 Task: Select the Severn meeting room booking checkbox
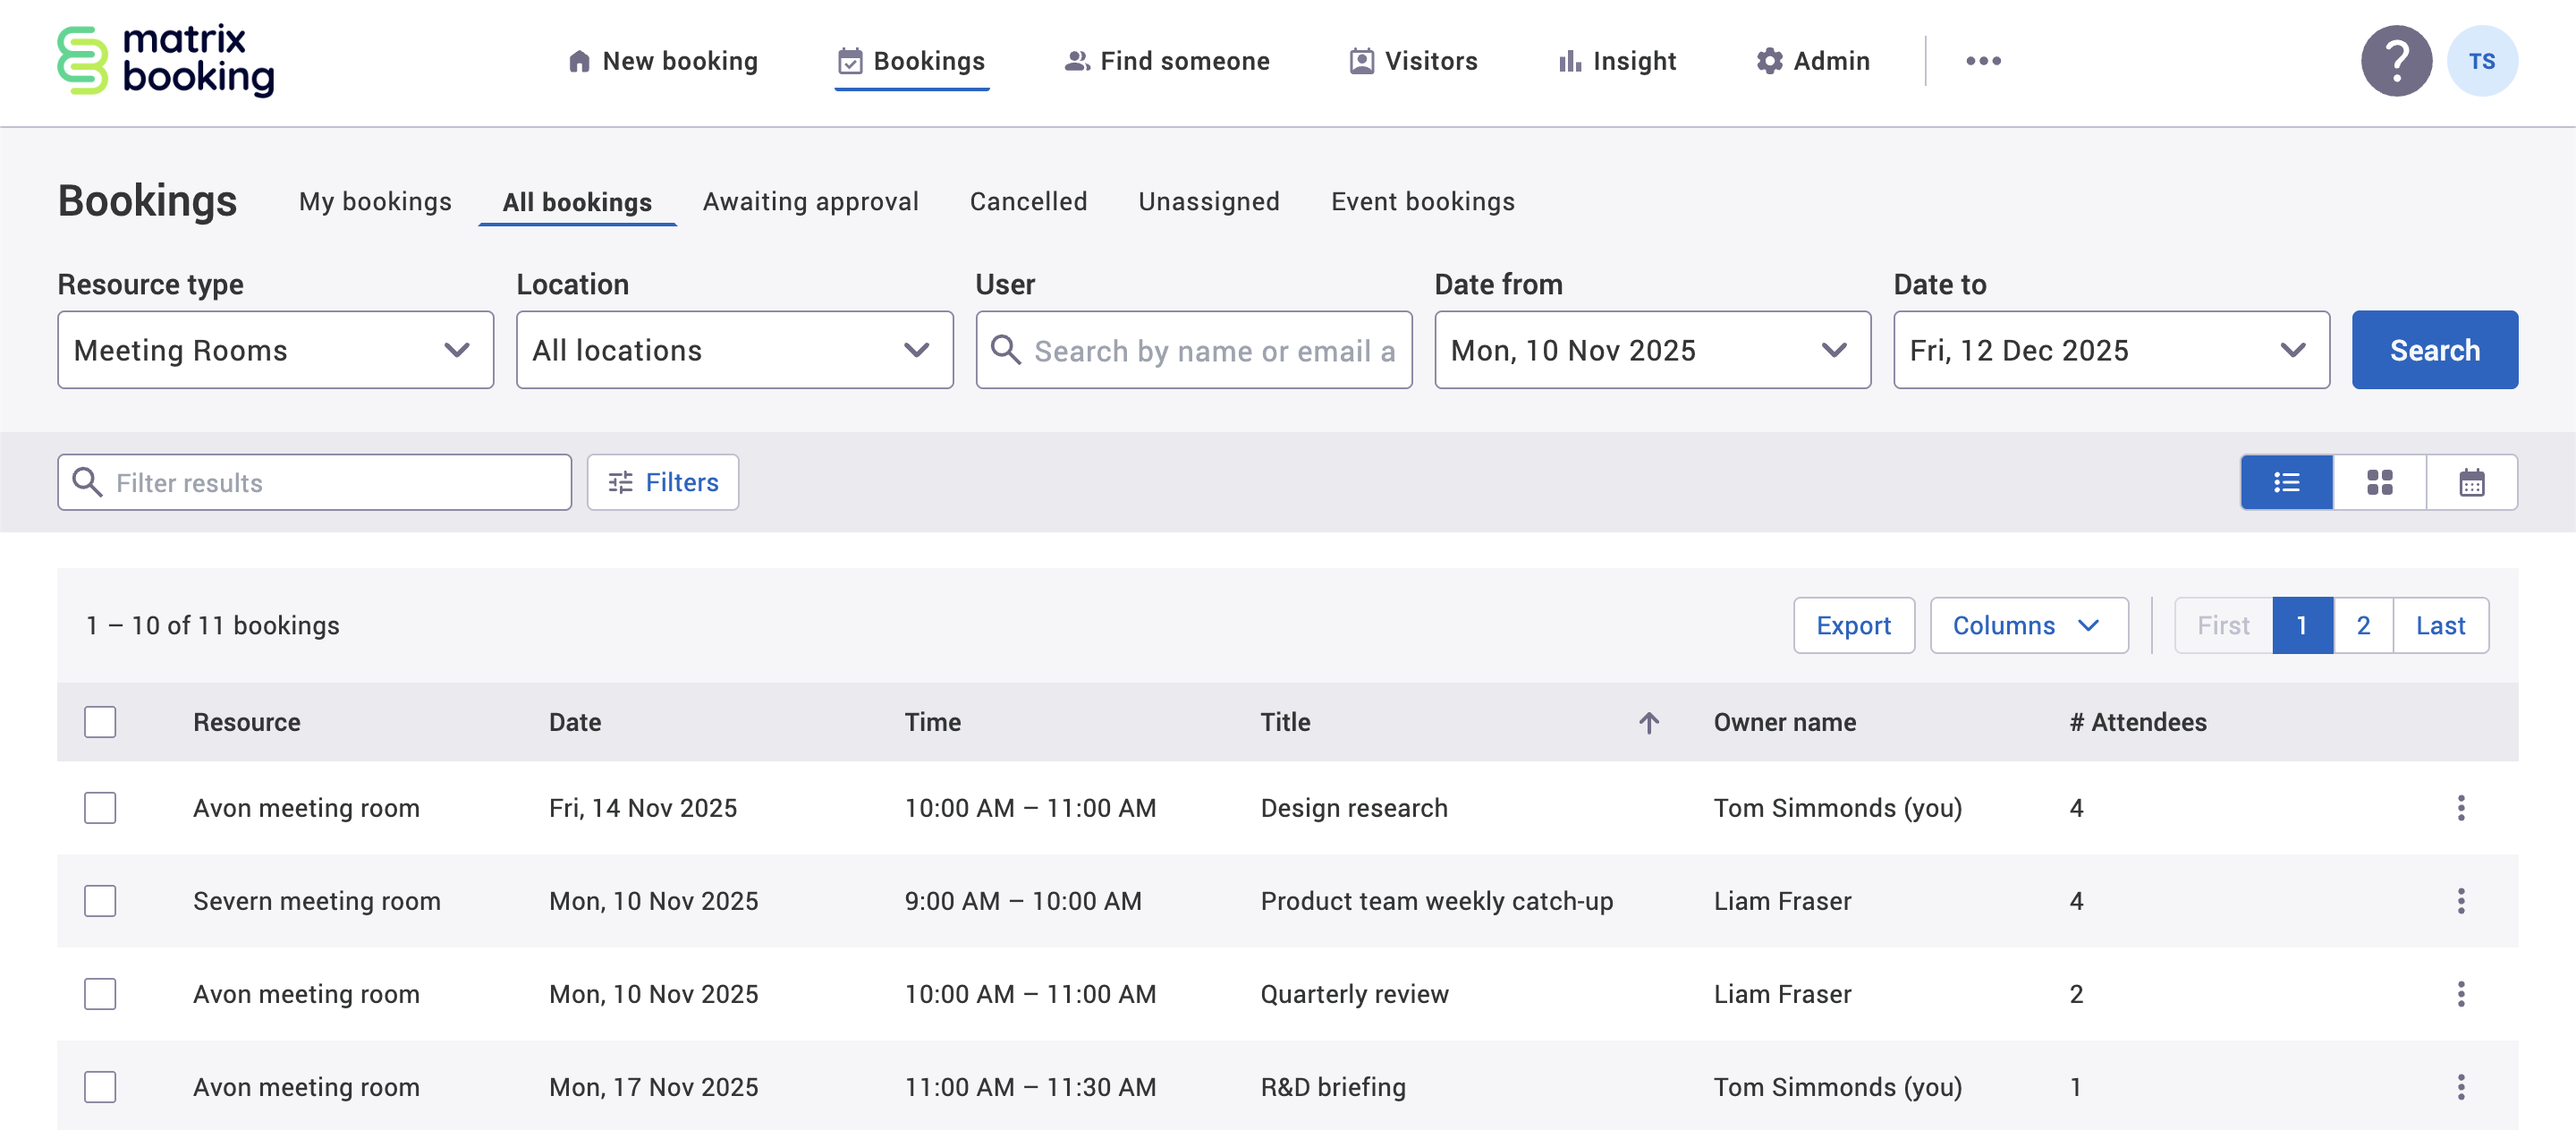[100, 901]
